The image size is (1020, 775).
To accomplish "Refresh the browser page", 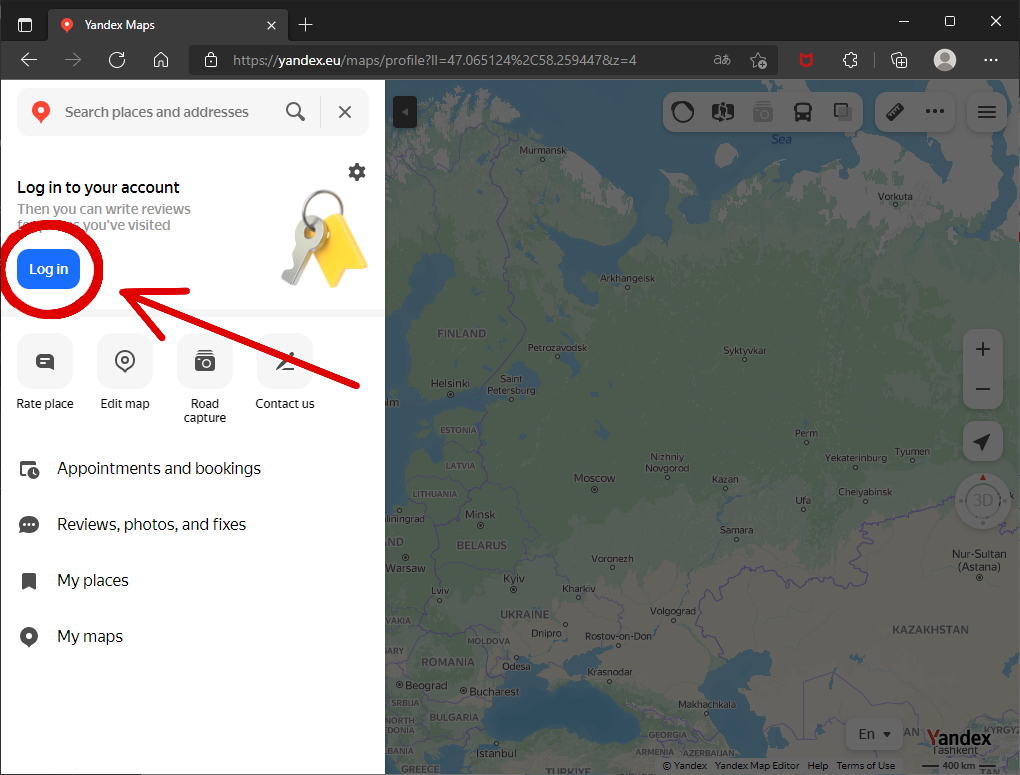I will 117,61.
